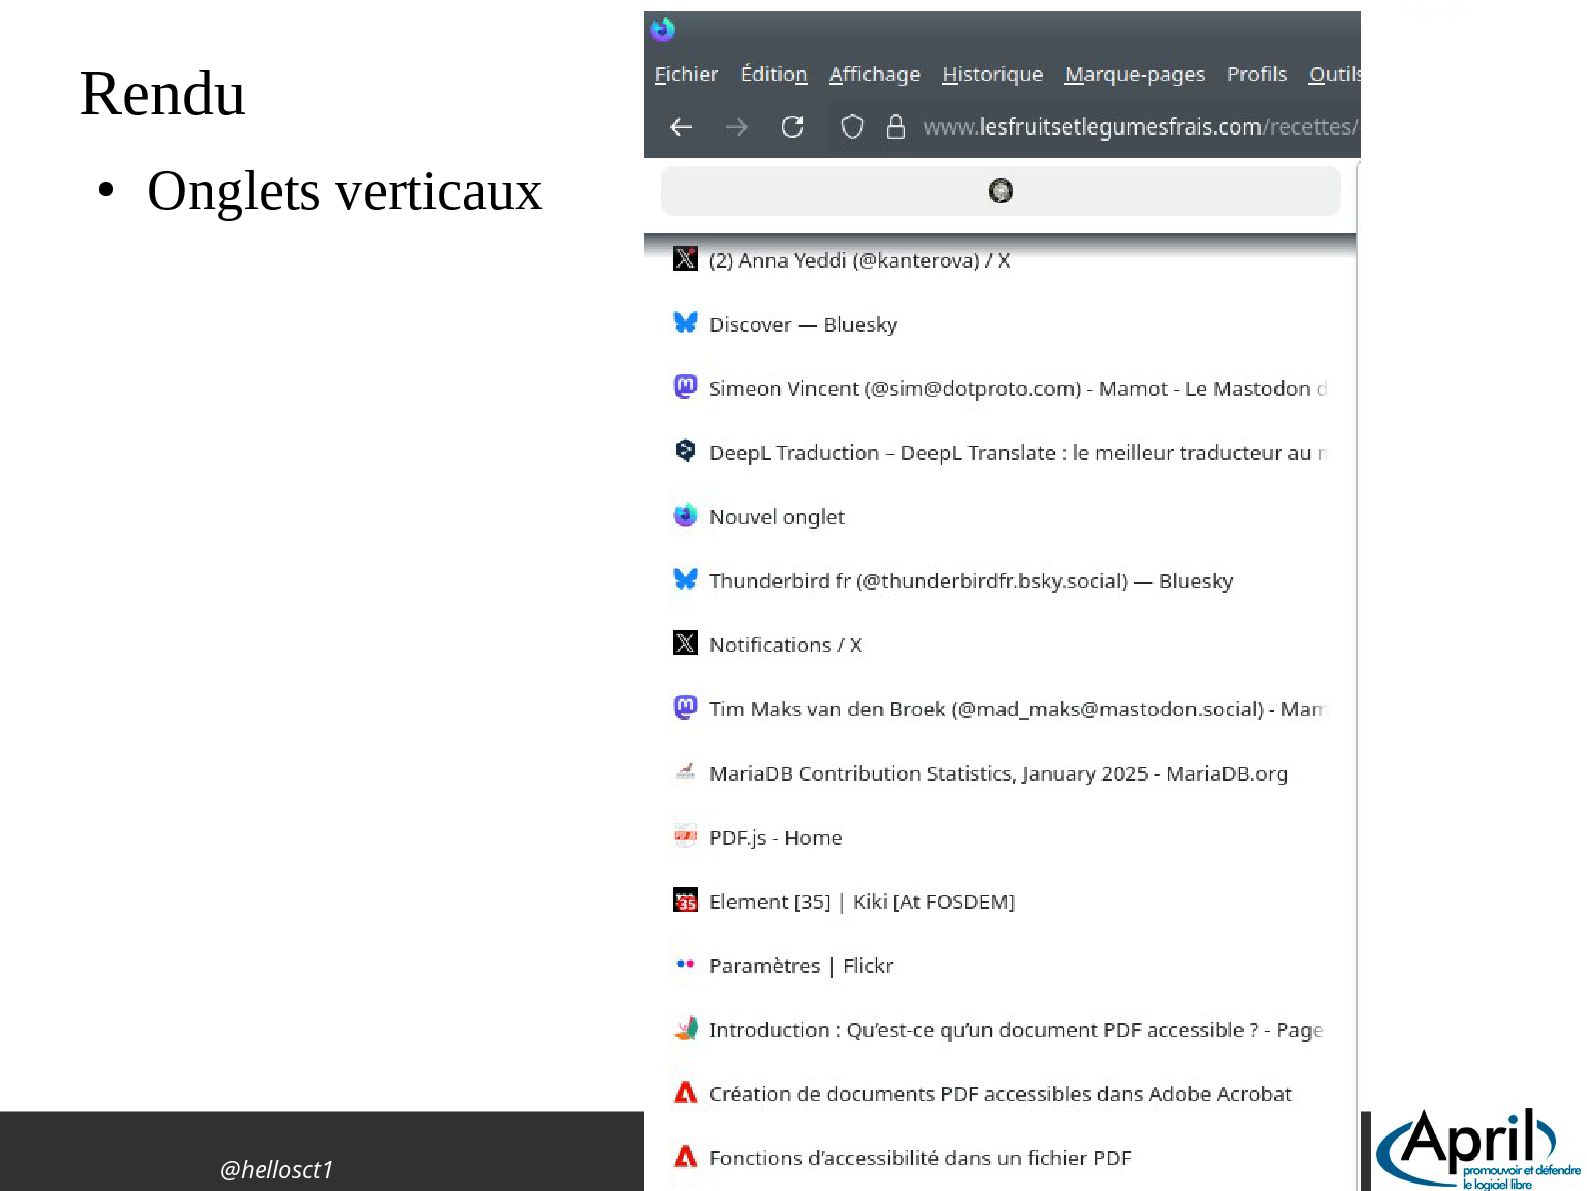Click the grey pill button above tab list
Image resolution: width=1587 pixels, height=1191 pixels.
tap(1000, 191)
